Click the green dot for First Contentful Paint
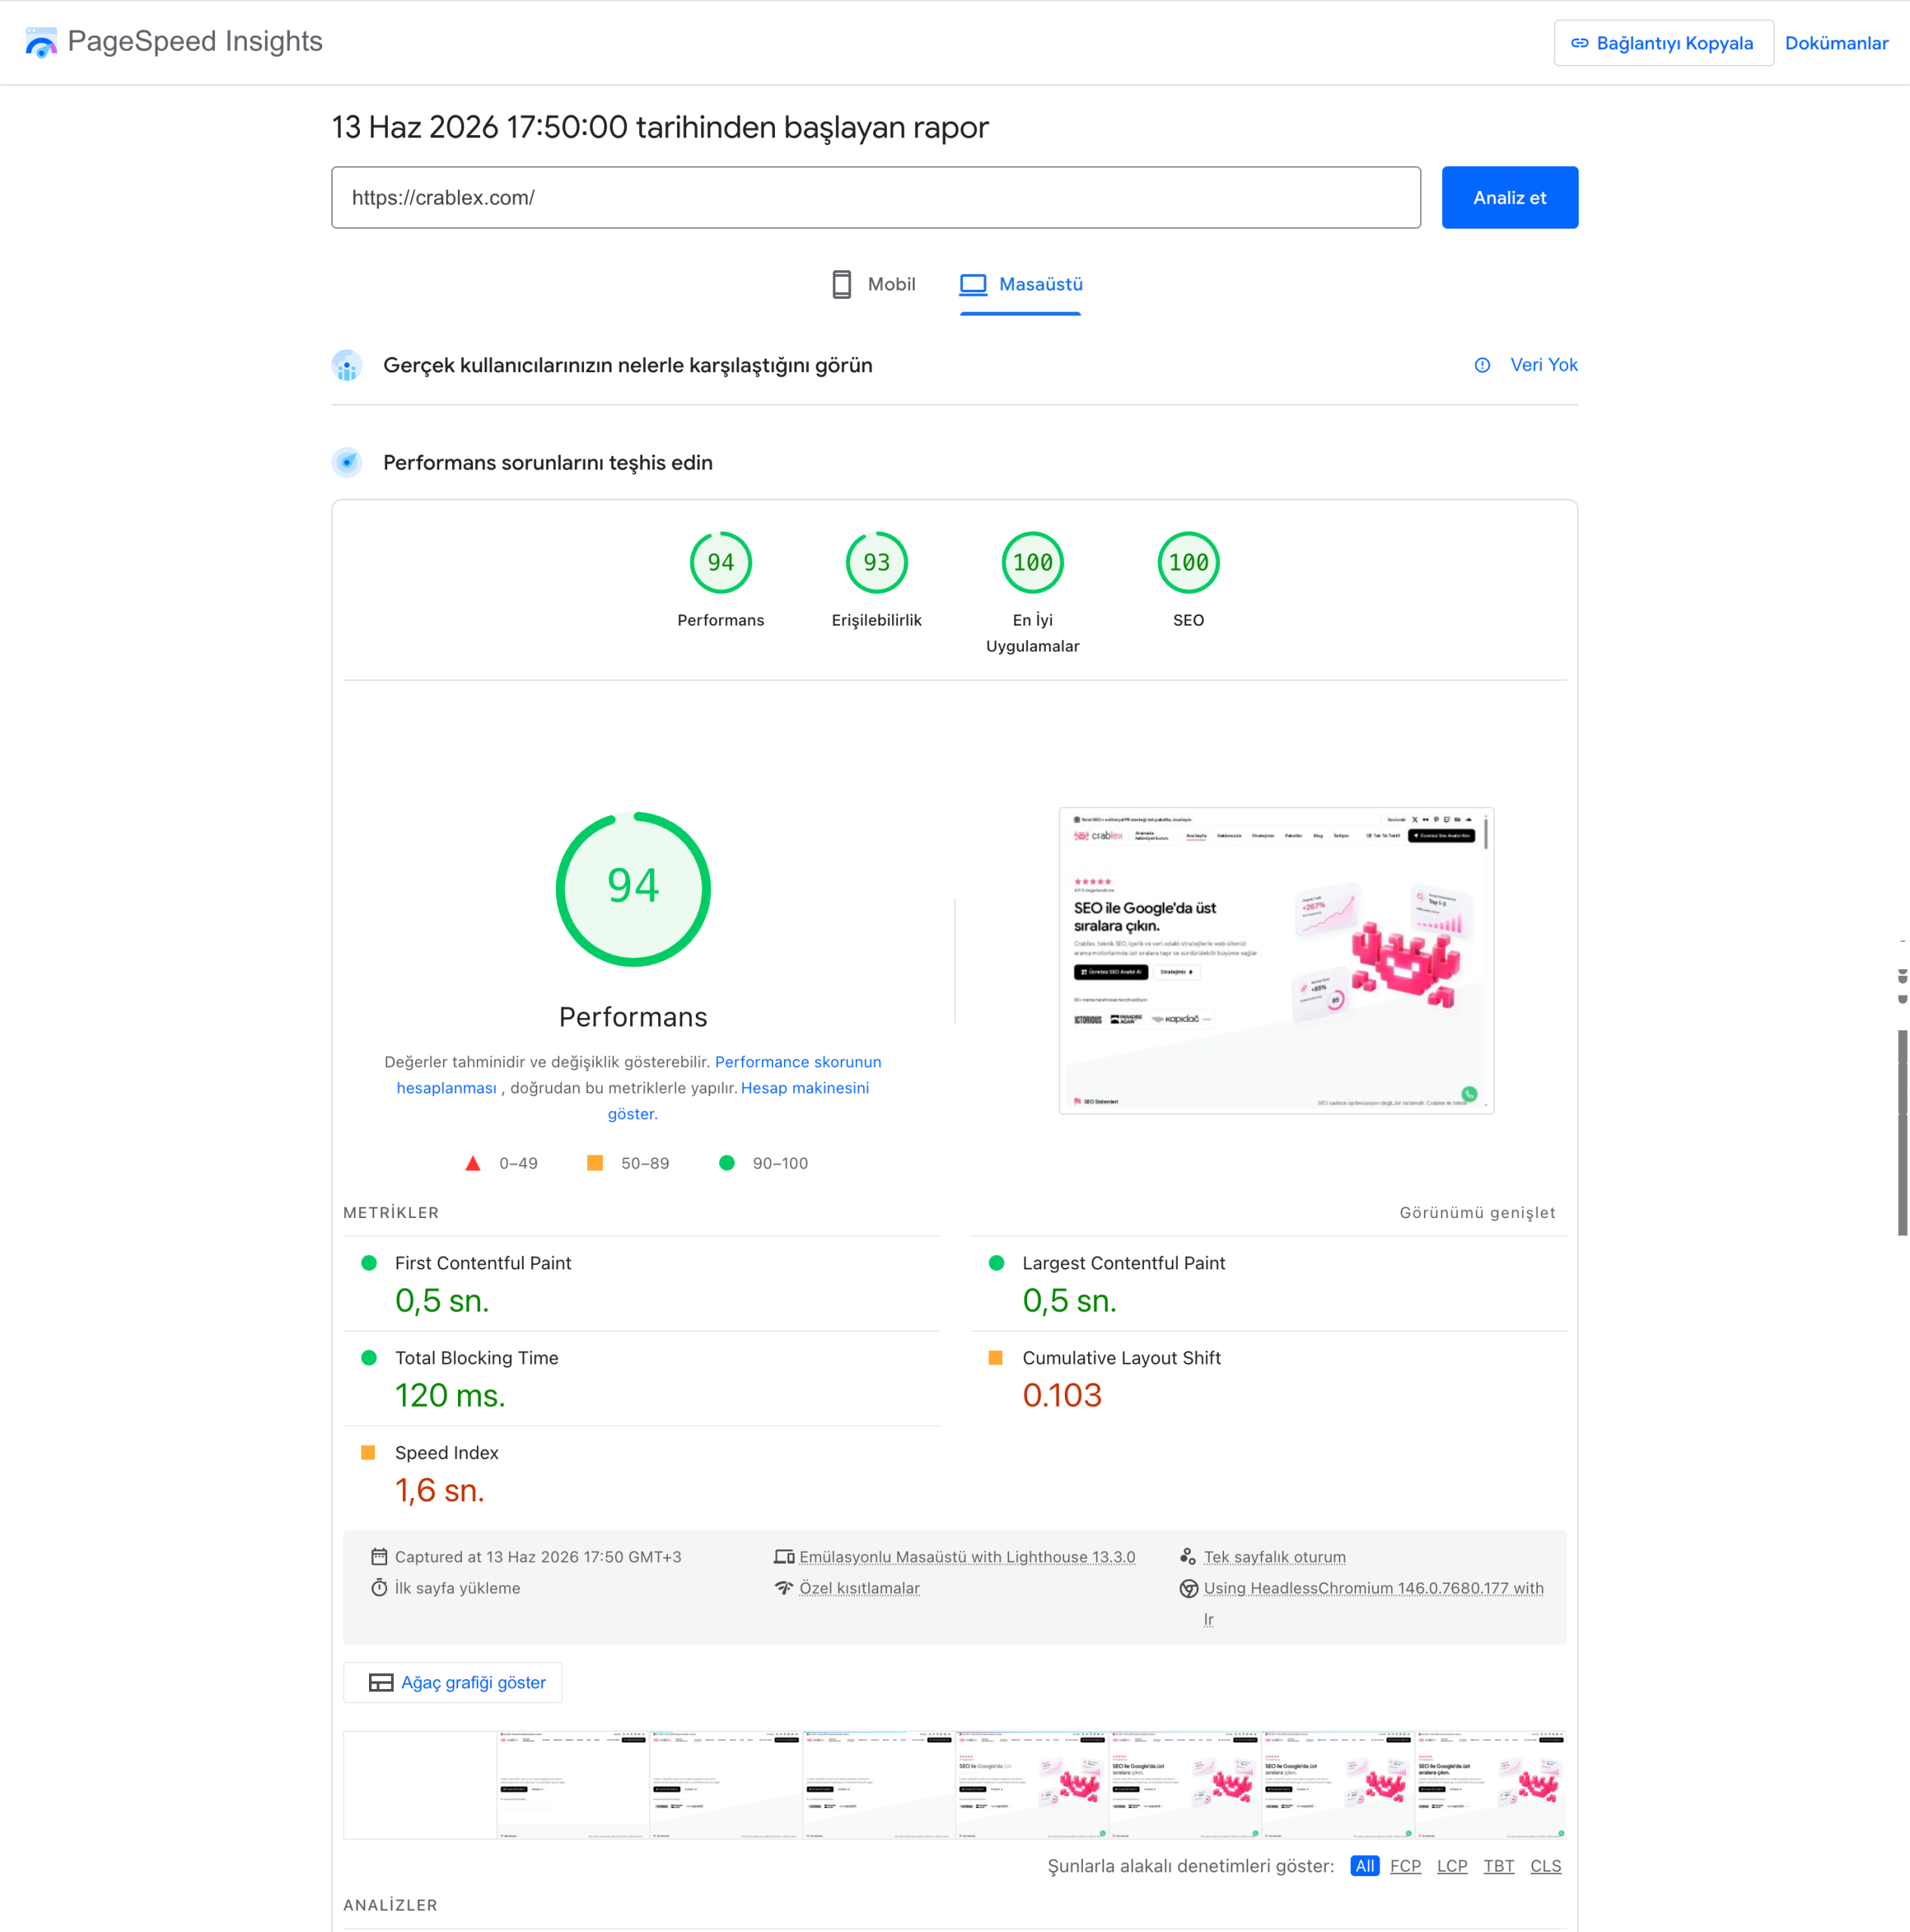Image resolution: width=1910 pixels, height=1932 pixels. pyautogui.click(x=369, y=1263)
